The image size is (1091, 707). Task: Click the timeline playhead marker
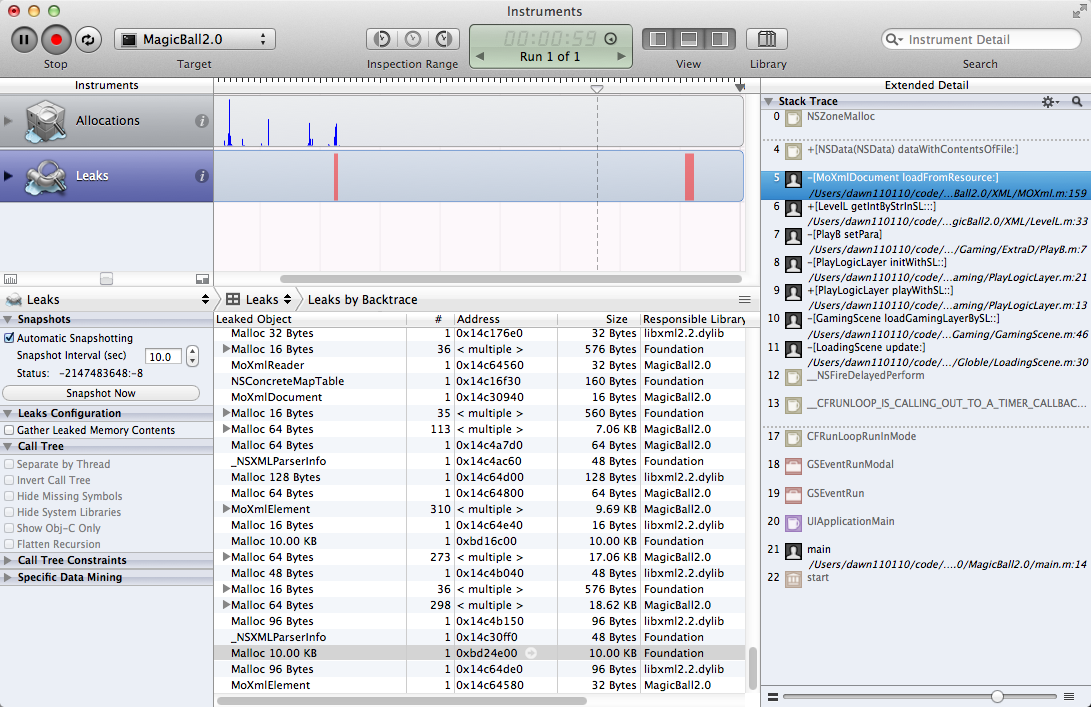tap(596, 88)
